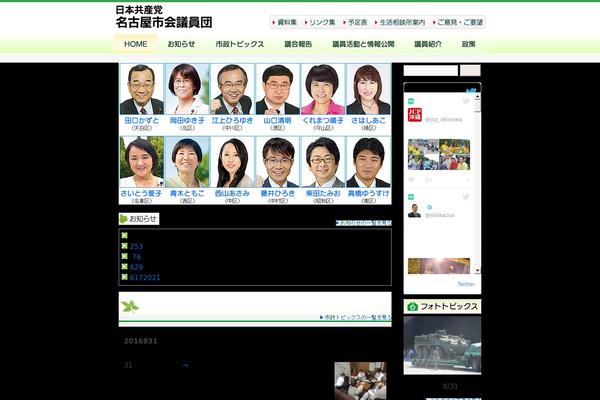Open 岡田ゆき子 member profile photo
600x400 pixels.
[187, 89]
